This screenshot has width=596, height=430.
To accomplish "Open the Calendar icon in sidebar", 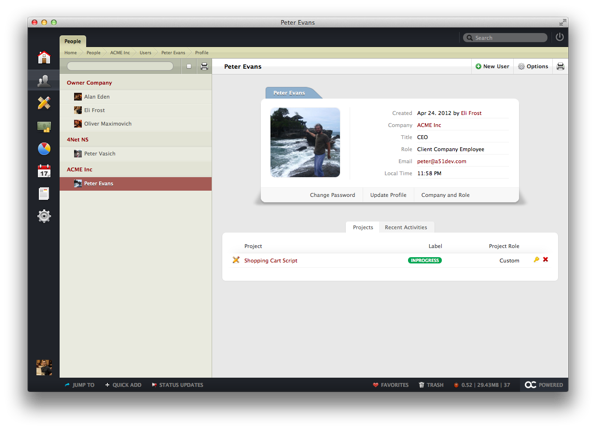I will [44, 171].
